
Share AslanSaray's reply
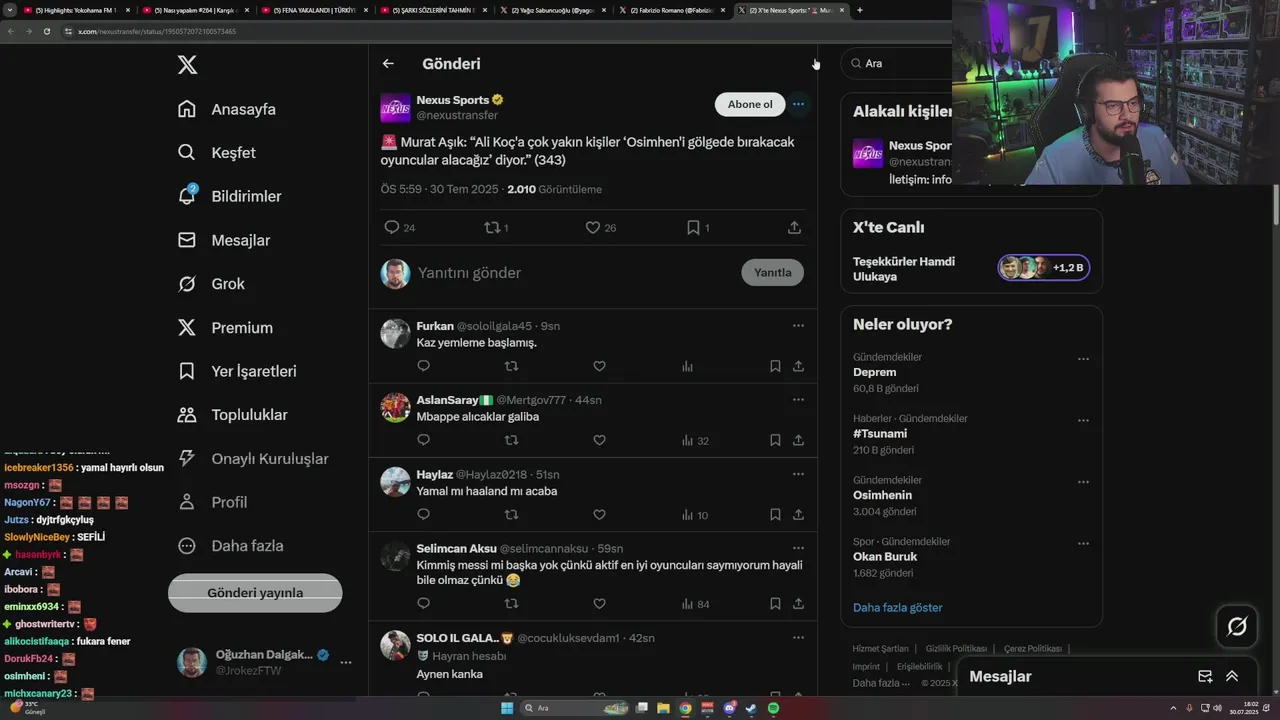tap(798, 440)
